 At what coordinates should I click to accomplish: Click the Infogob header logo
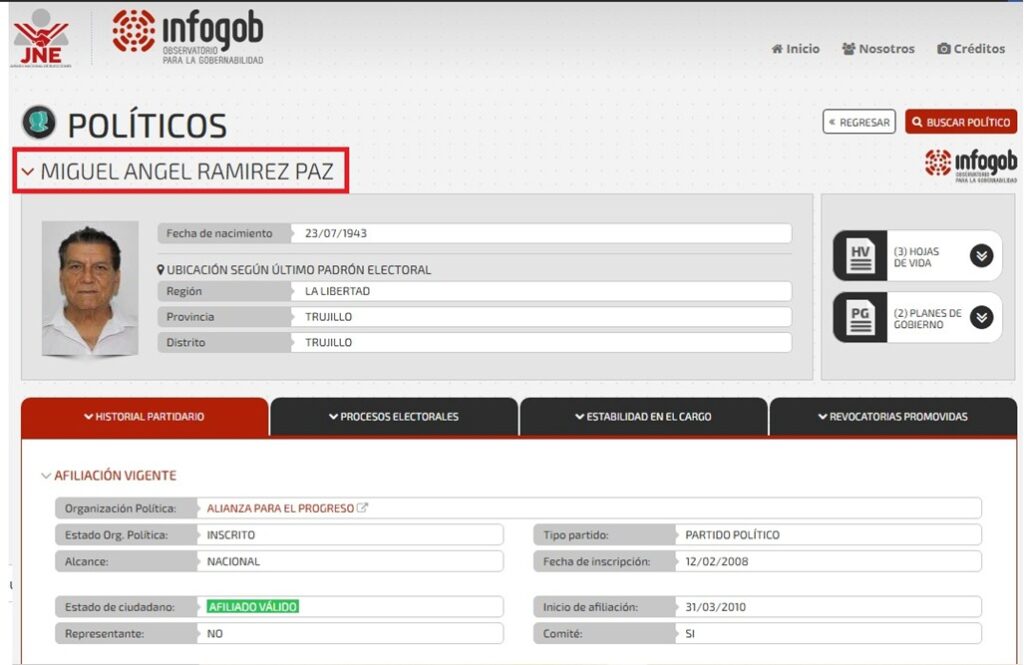(187, 37)
